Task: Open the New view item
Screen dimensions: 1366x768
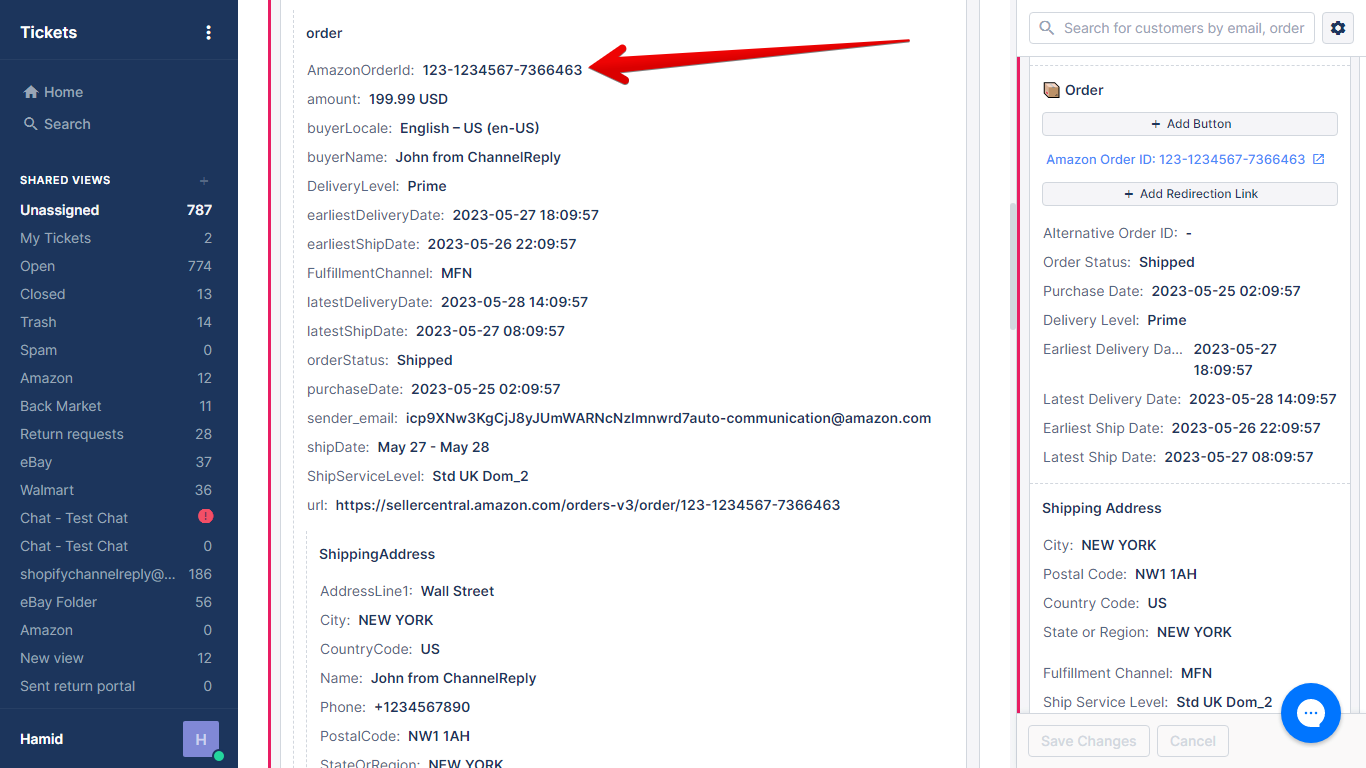Action: [116, 658]
